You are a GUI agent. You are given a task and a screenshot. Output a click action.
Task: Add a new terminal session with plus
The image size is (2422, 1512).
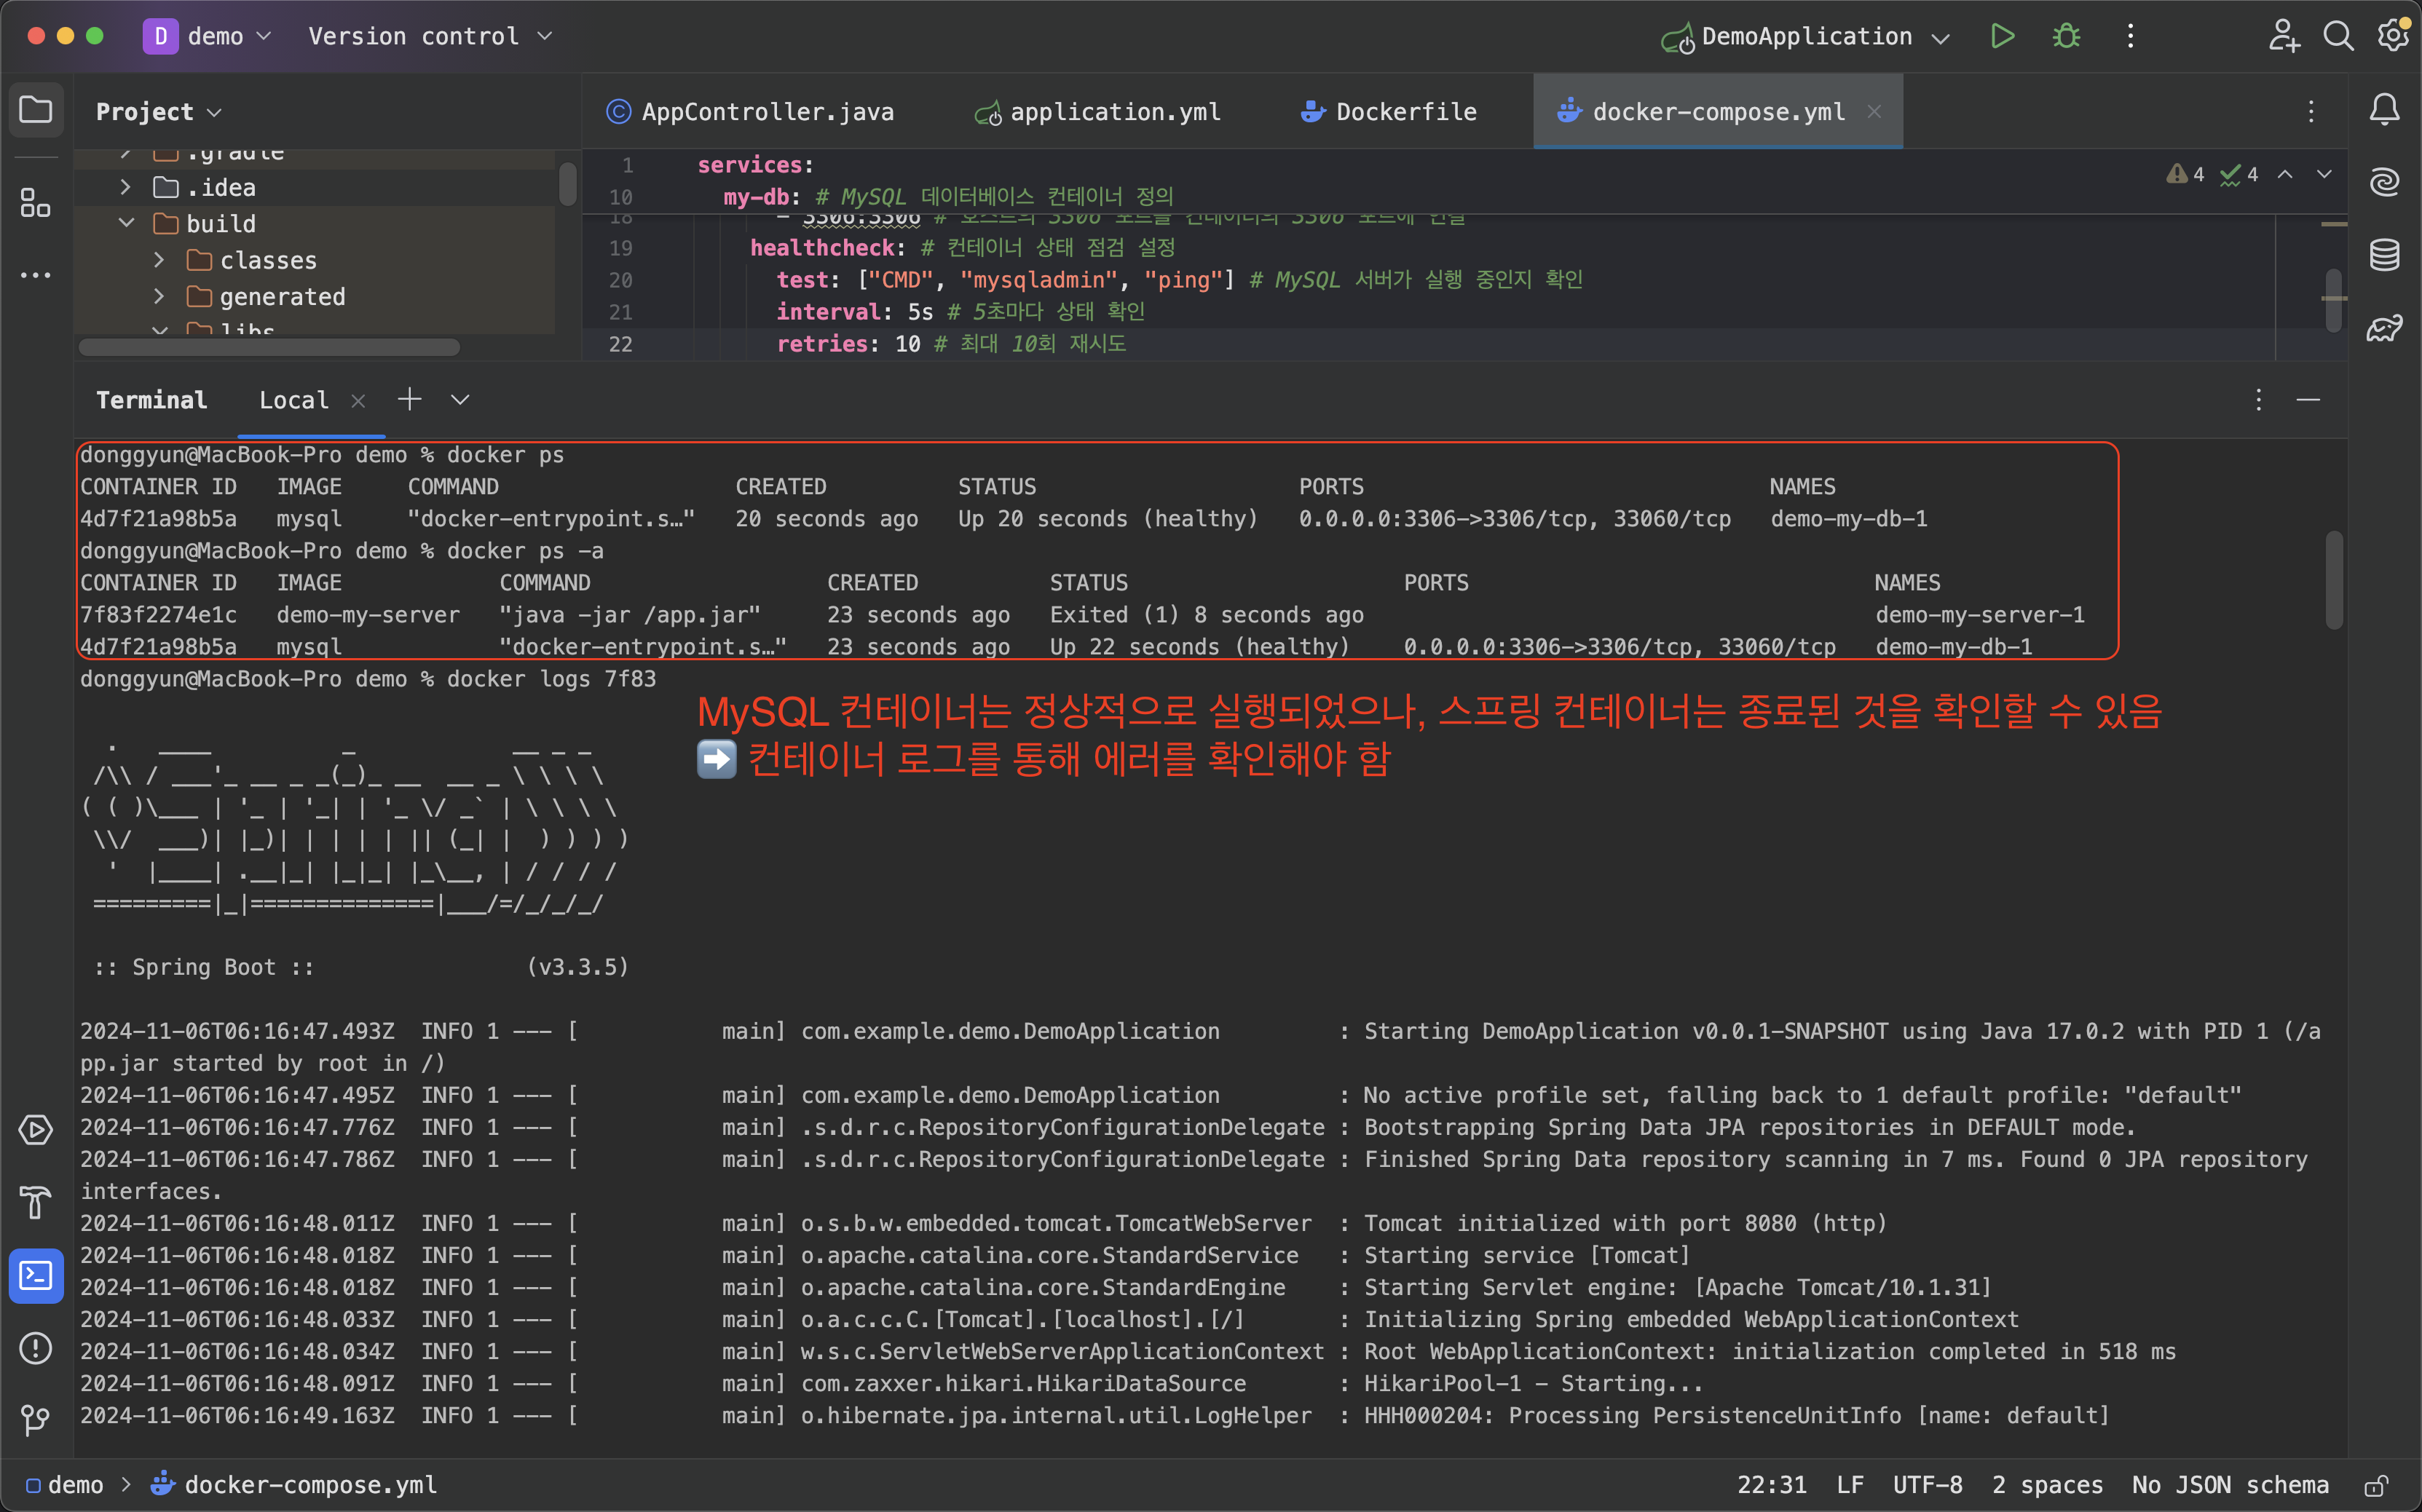coord(409,400)
